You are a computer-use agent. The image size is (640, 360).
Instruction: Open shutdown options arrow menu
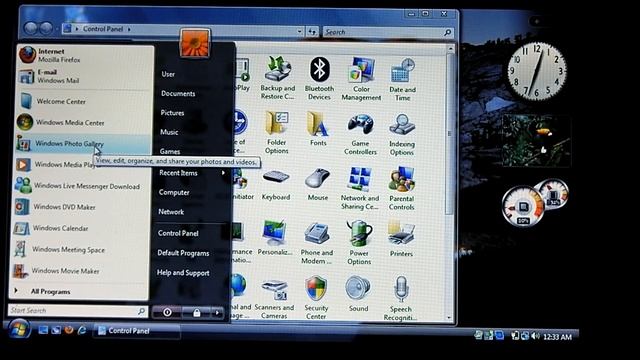click(x=217, y=313)
